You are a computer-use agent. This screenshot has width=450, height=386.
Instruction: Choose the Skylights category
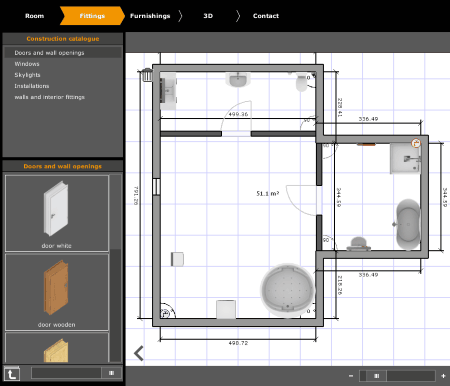click(27, 75)
